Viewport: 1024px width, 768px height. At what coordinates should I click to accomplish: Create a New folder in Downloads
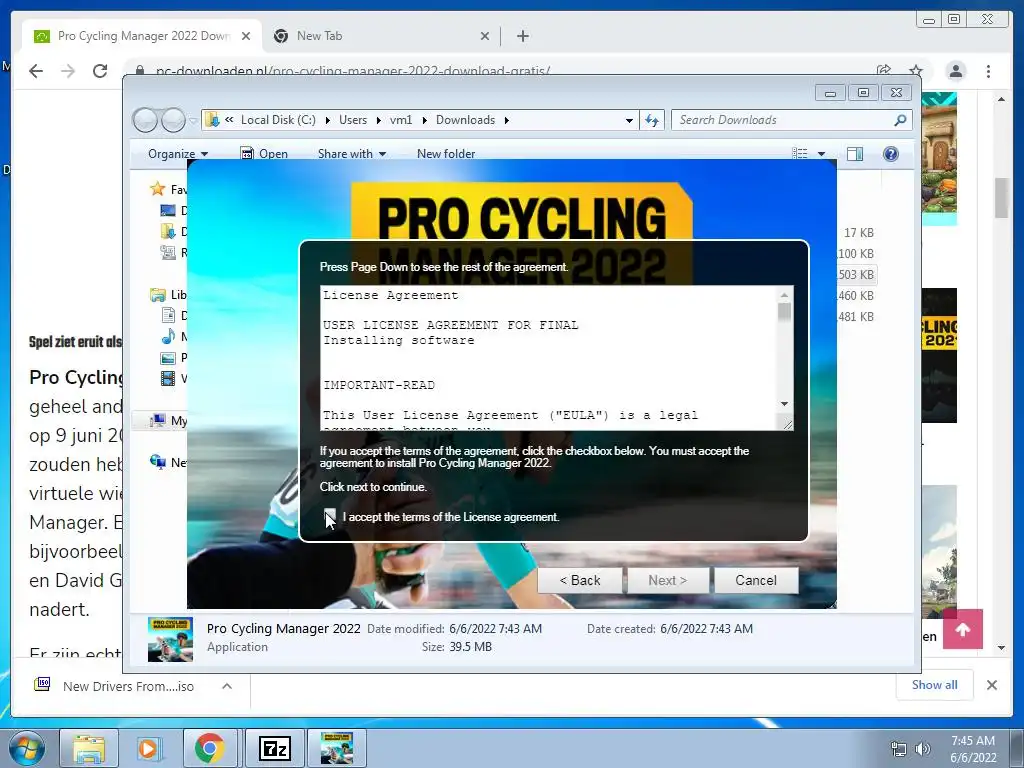pos(446,153)
